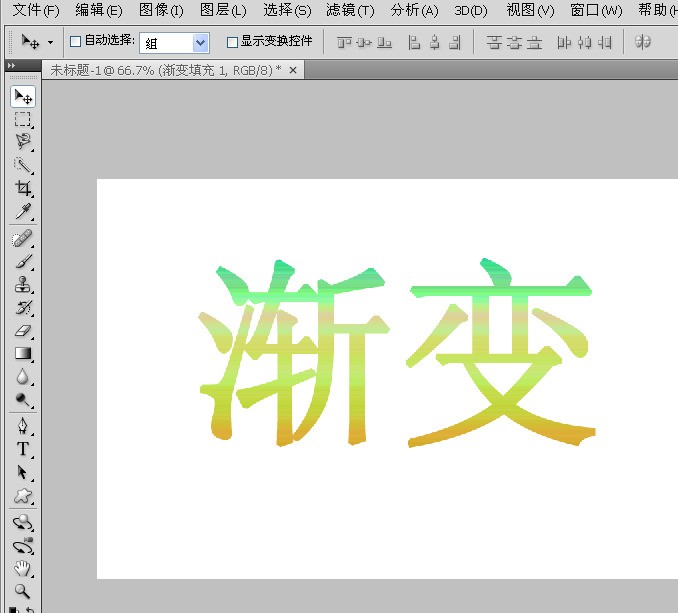678x613 pixels.
Task: Open the 窗口(W) menu
Action: pyautogui.click(x=596, y=10)
